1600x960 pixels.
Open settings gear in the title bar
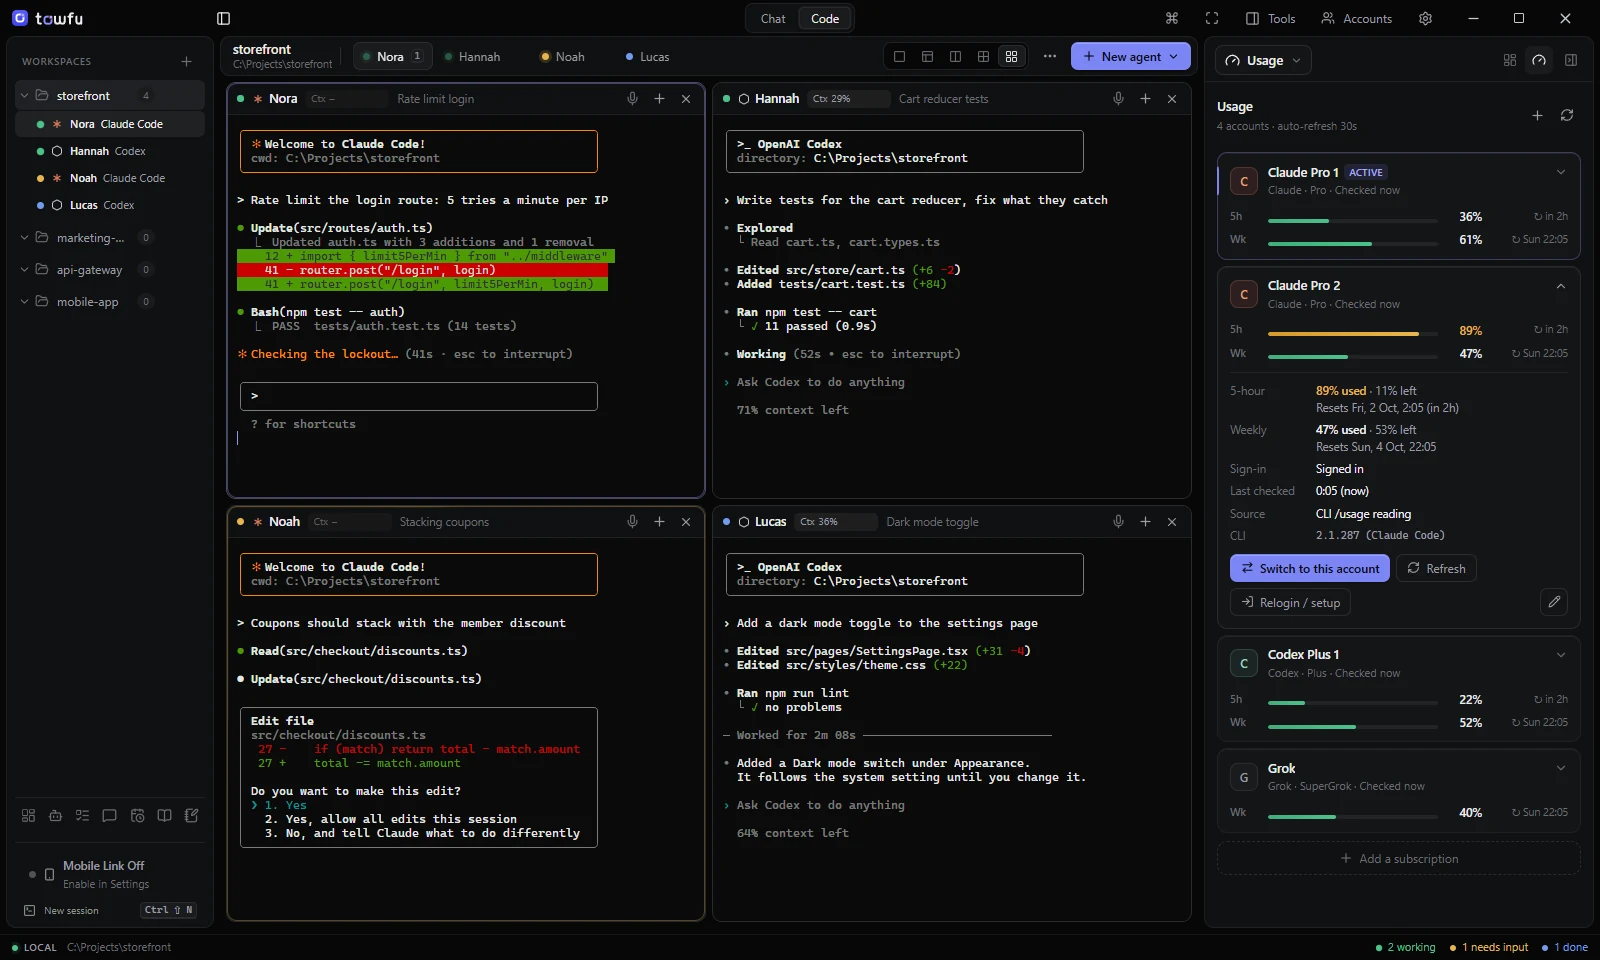[x=1425, y=18]
